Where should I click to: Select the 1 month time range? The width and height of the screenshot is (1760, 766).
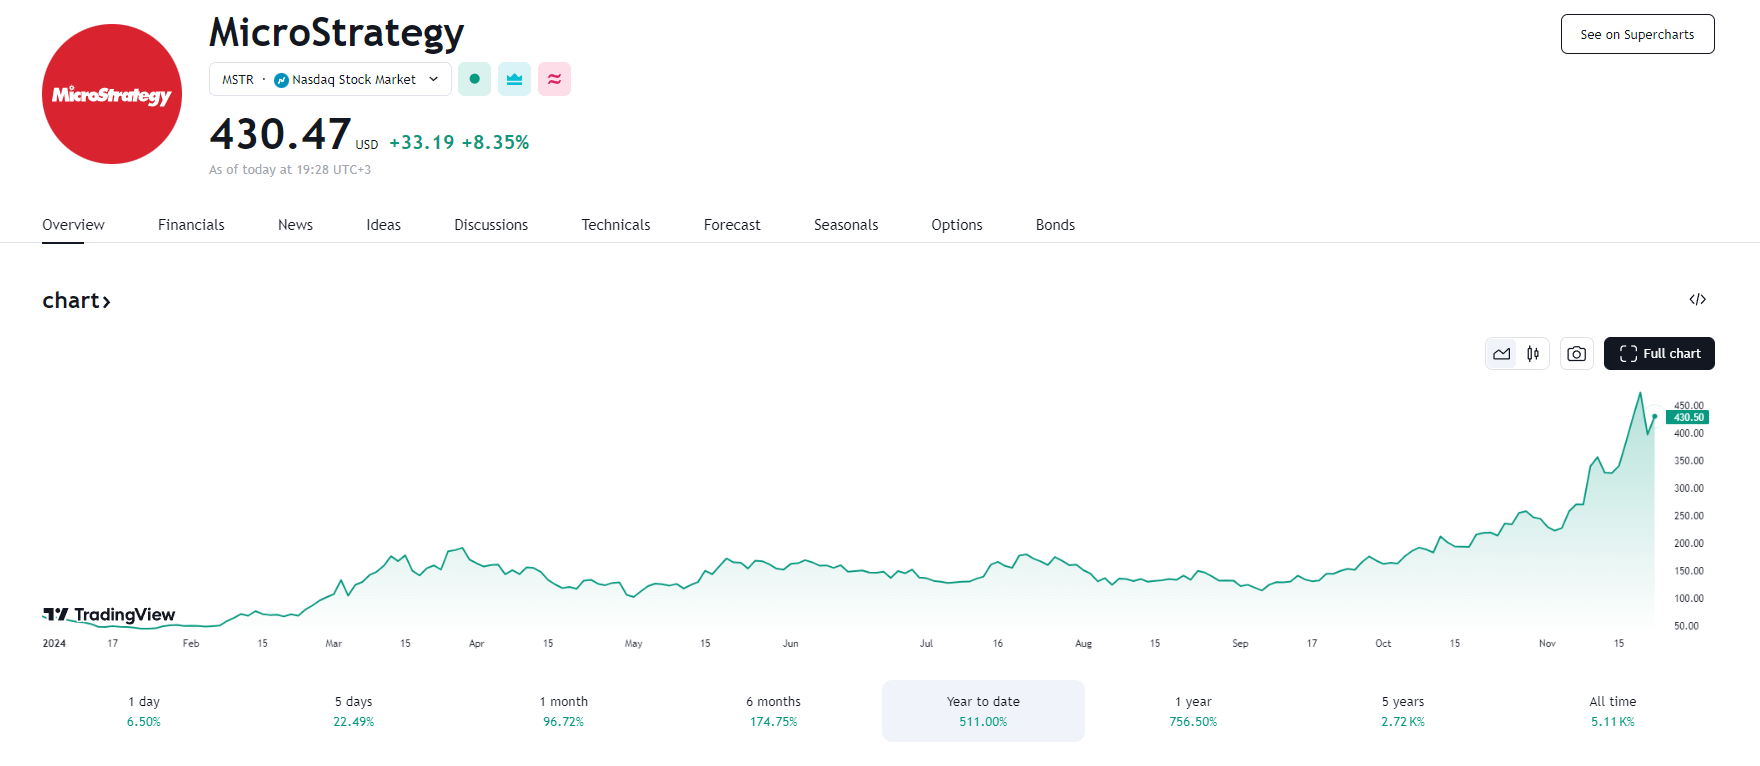tap(564, 711)
